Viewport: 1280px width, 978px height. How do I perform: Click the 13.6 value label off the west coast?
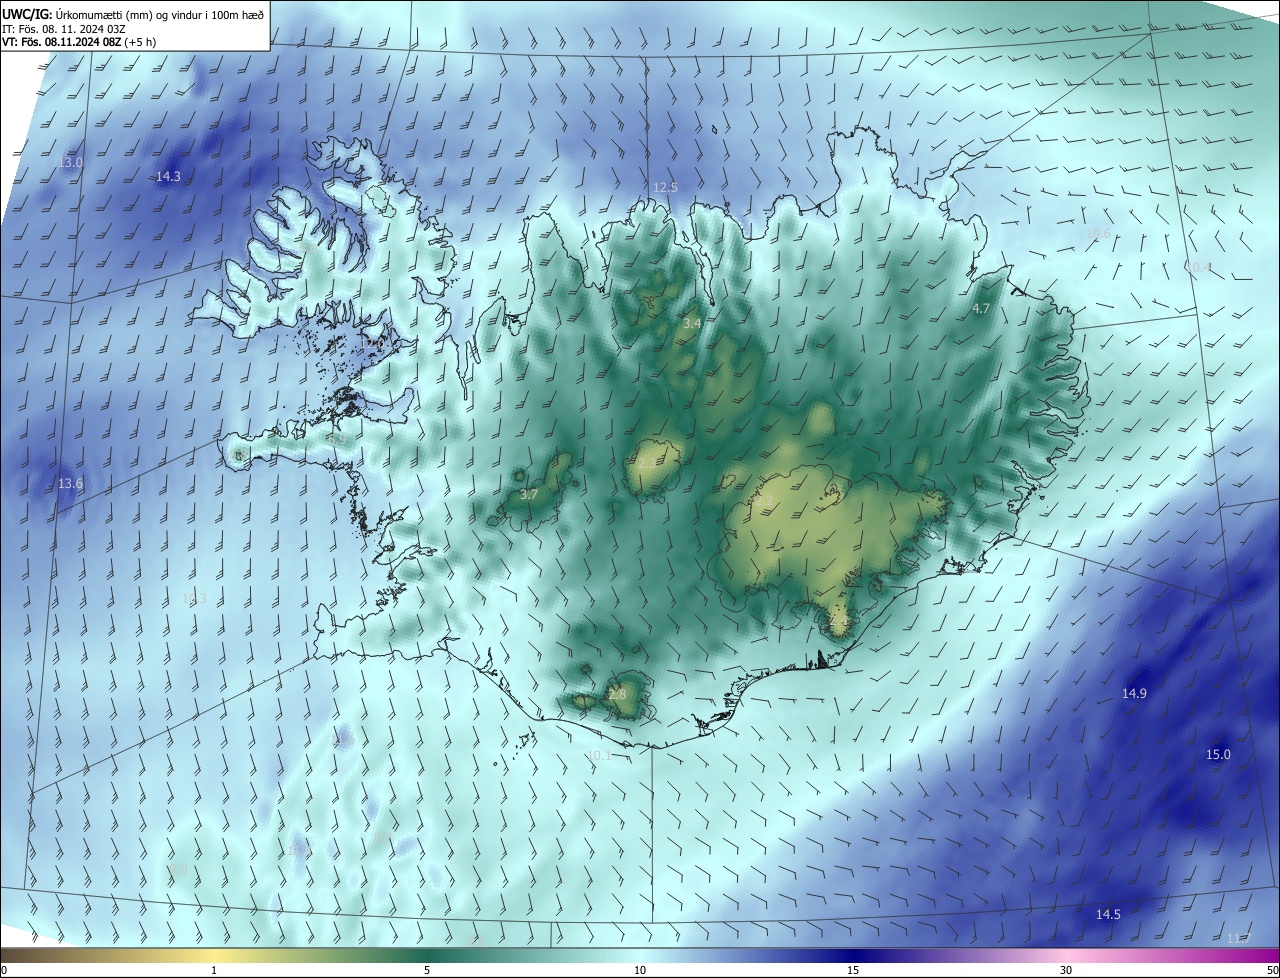(70, 483)
